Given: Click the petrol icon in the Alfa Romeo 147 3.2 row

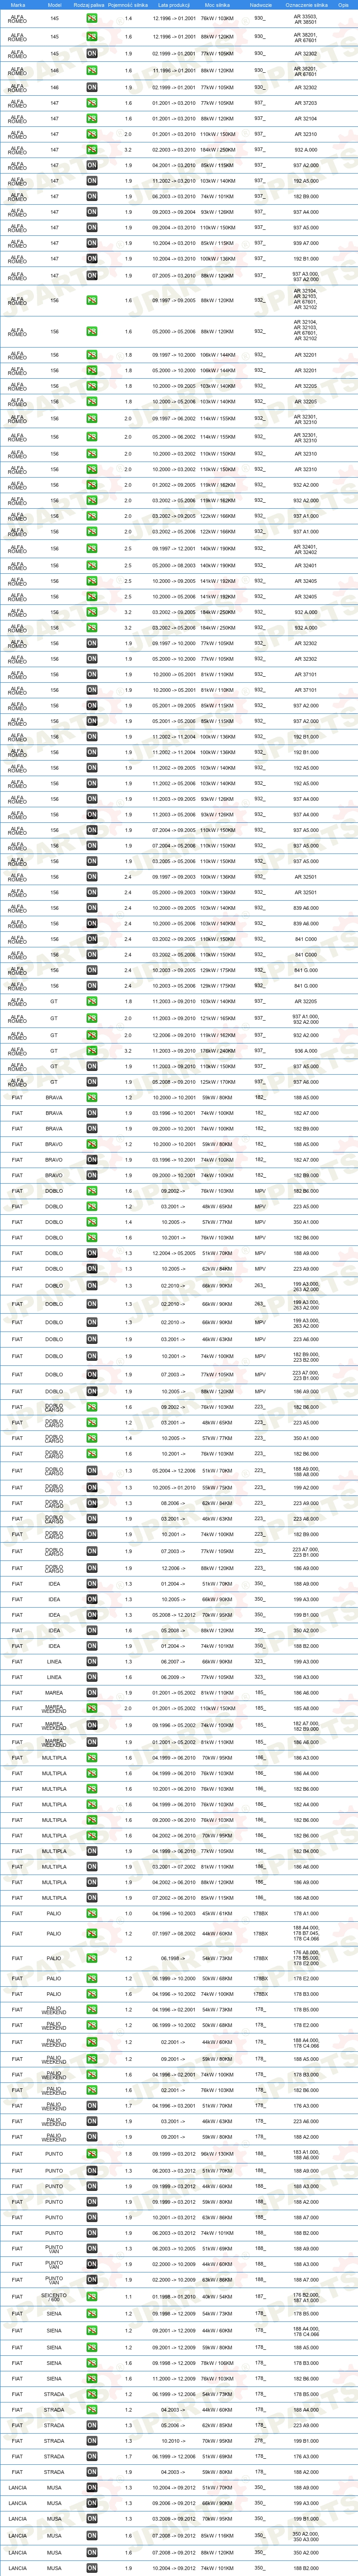Looking at the screenshot, I should [91, 150].
